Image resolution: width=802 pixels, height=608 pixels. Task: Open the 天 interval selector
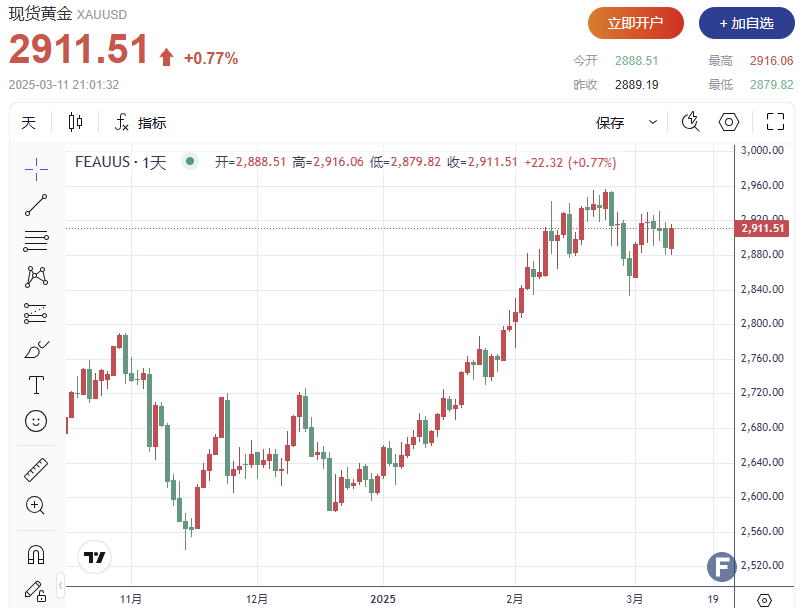[29, 122]
